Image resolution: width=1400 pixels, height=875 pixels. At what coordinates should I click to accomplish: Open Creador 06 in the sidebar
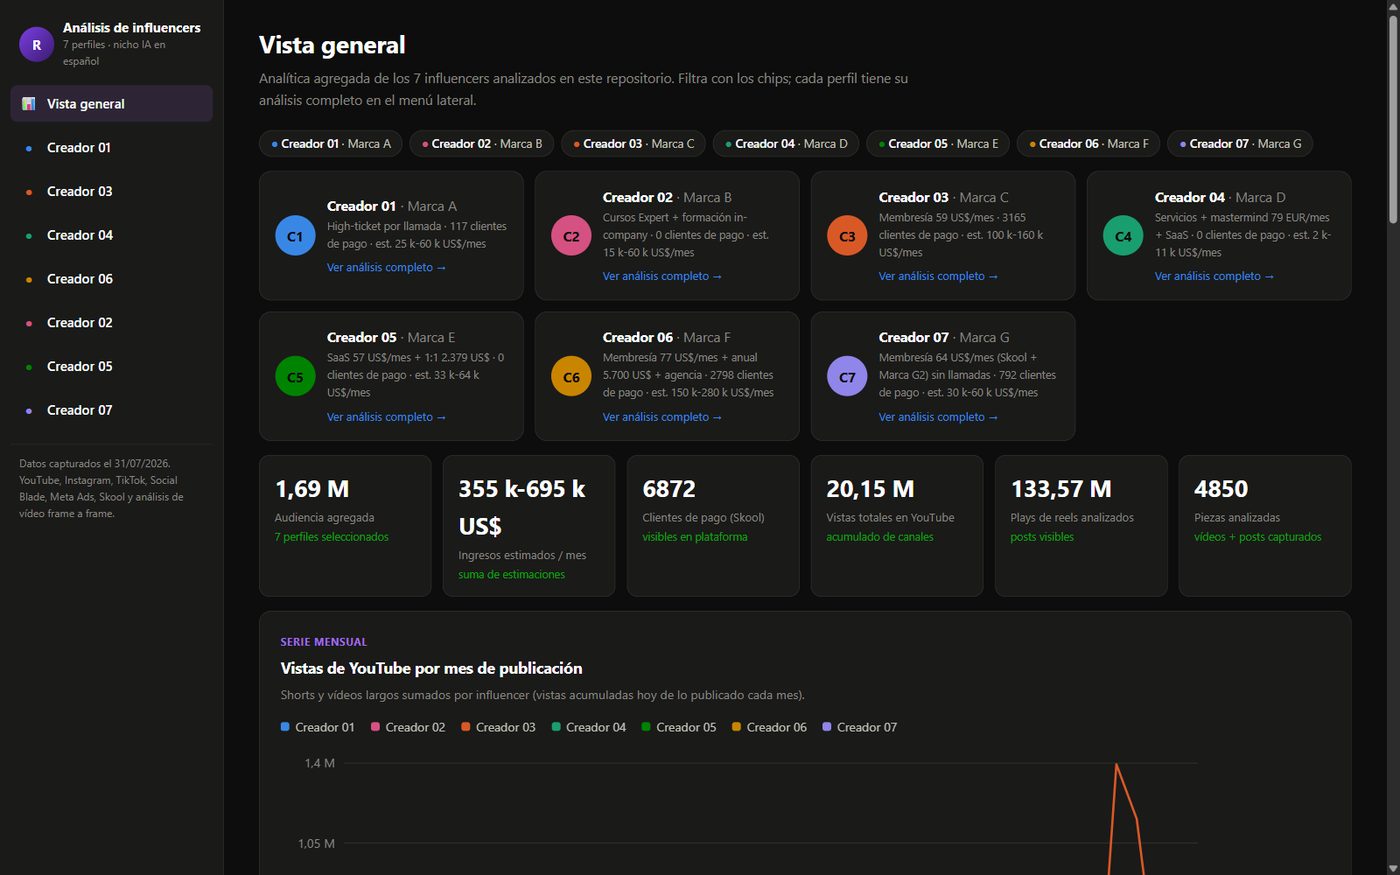(111, 279)
